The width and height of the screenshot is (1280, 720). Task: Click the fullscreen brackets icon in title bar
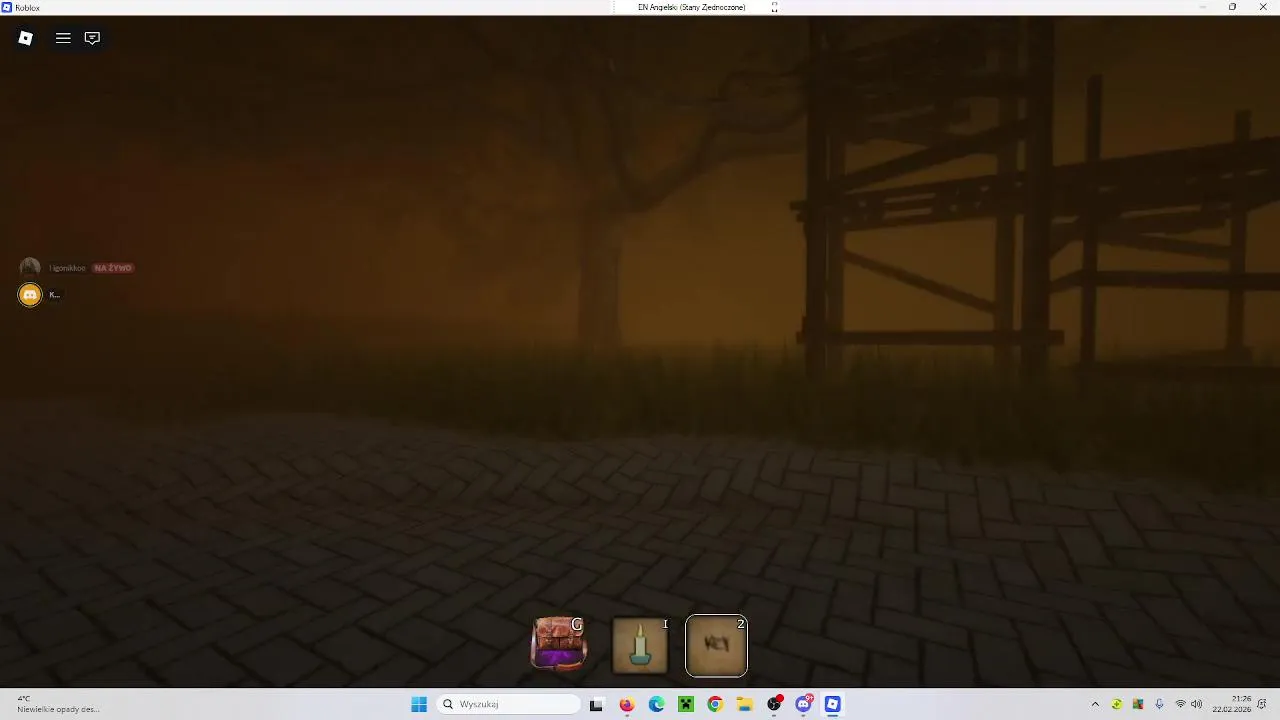[774, 7]
